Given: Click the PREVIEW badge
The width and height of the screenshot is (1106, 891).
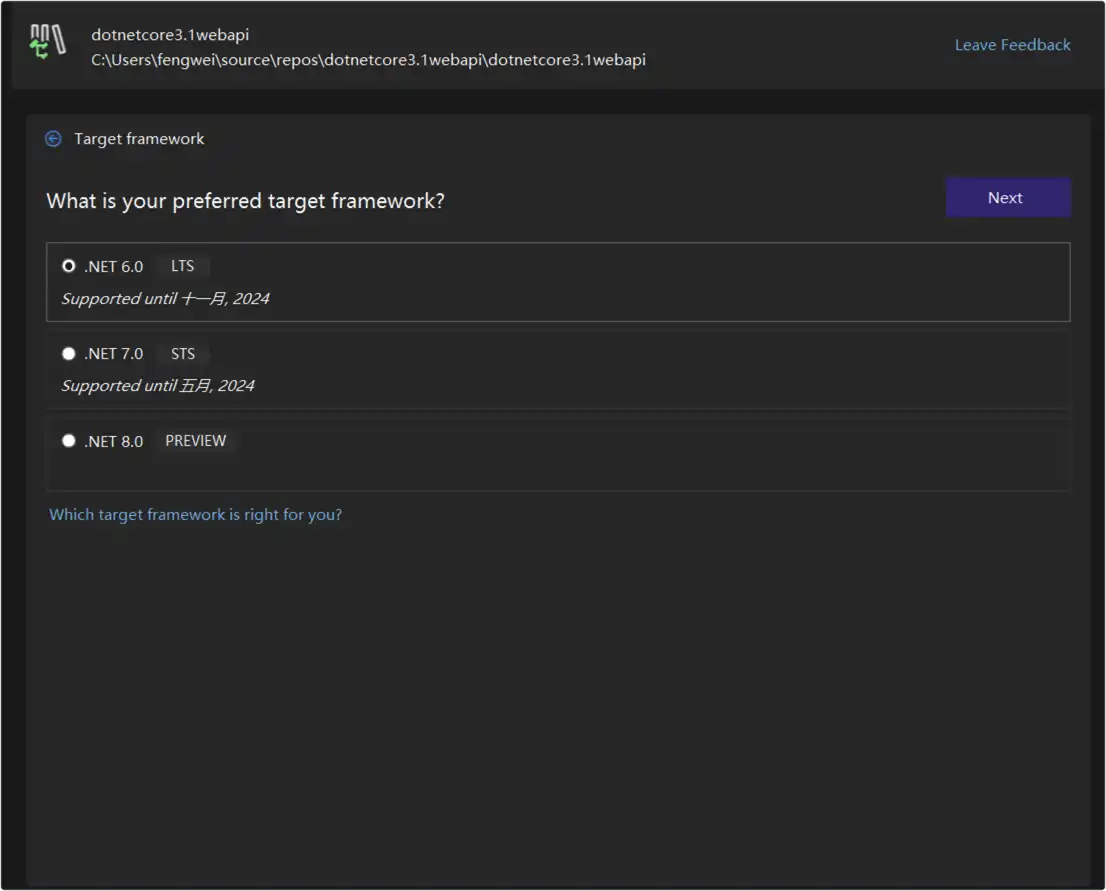Looking at the screenshot, I should tap(196, 441).
